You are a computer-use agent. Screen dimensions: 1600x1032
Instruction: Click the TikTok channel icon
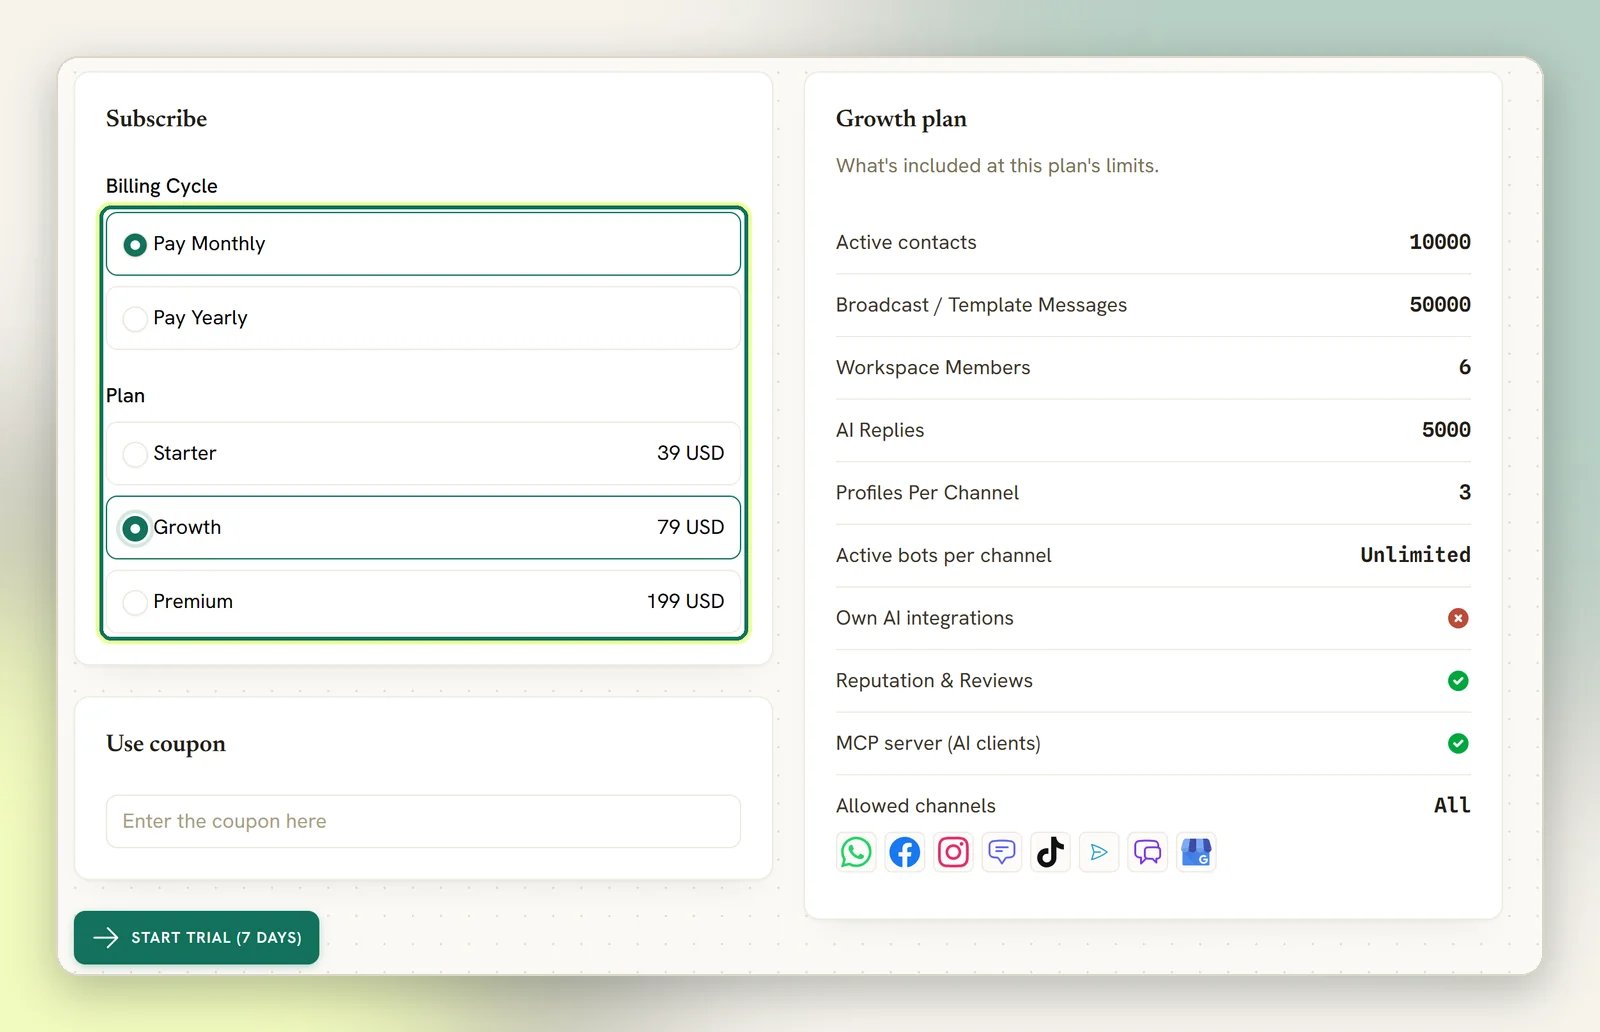[x=1050, y=852]
